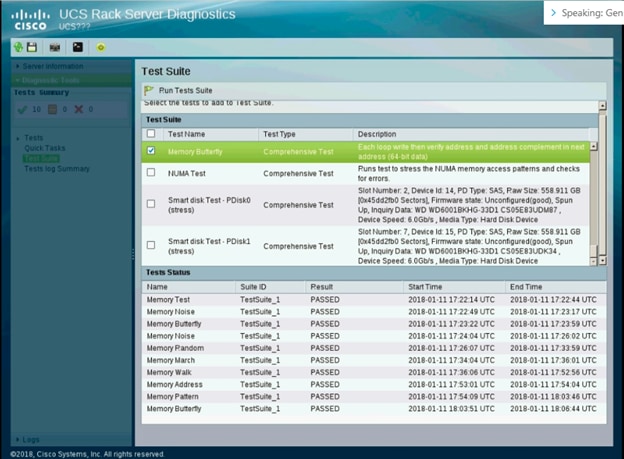Select Test Suite in the sidebar
Screen dimensions: 624x459
coord(41,158)
